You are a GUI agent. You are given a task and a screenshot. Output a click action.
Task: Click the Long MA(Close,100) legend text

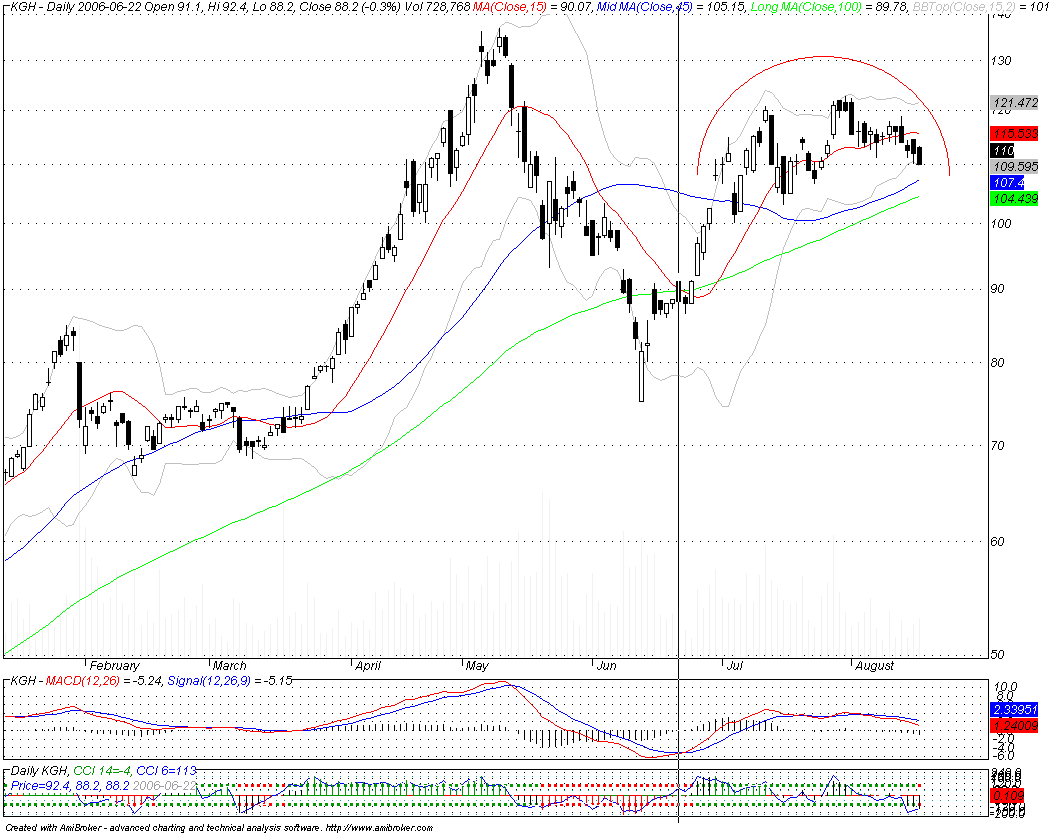click(806, 7)
